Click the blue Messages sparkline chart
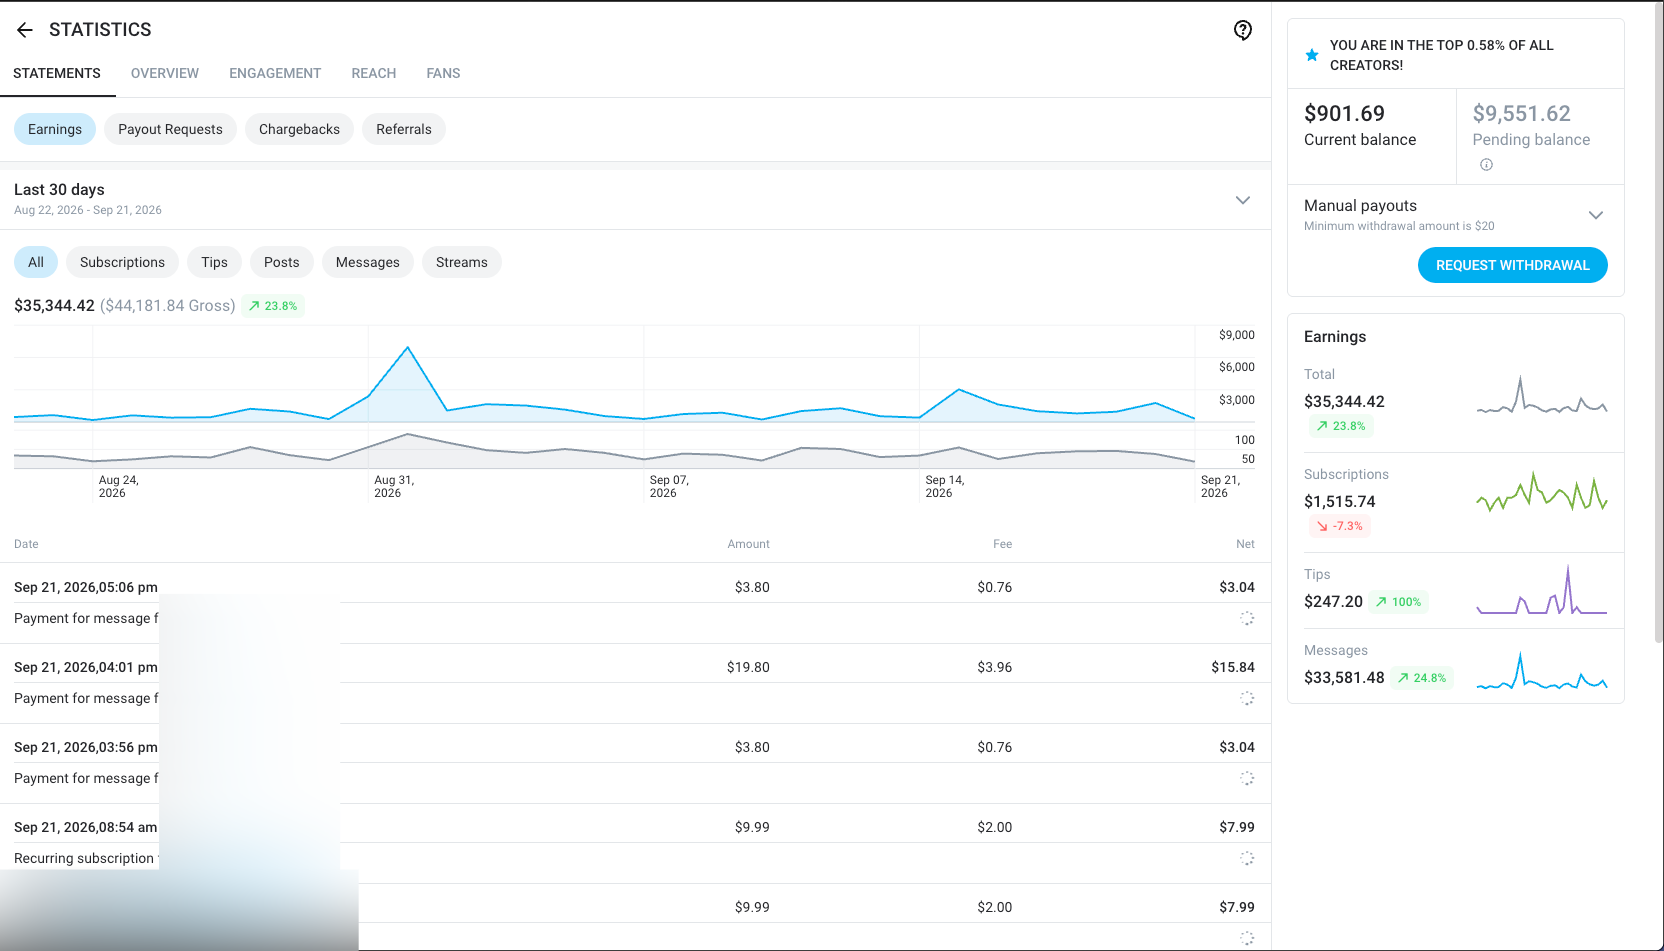 [x=1542, y=671]
